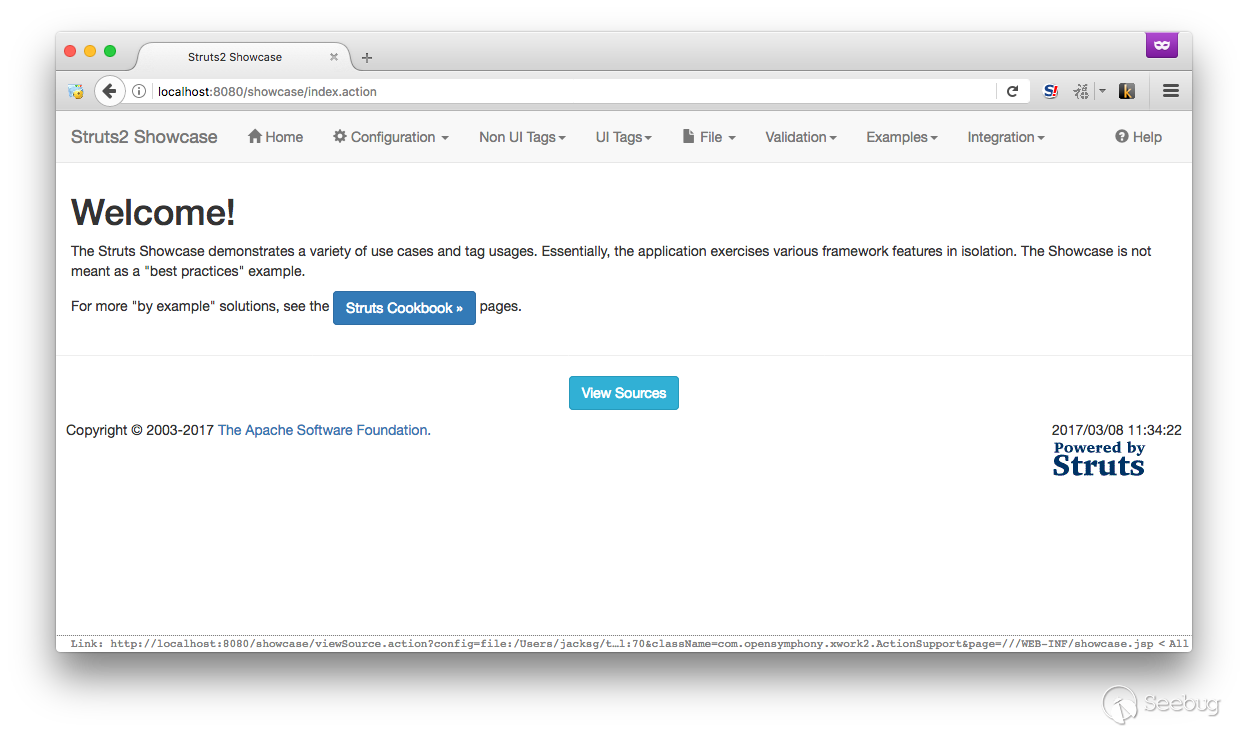Reload the page with the refresh icon
Image resolution: width=1248 pixels, height=732 pixels.
pyautogui.click(x=1012, y=91)
